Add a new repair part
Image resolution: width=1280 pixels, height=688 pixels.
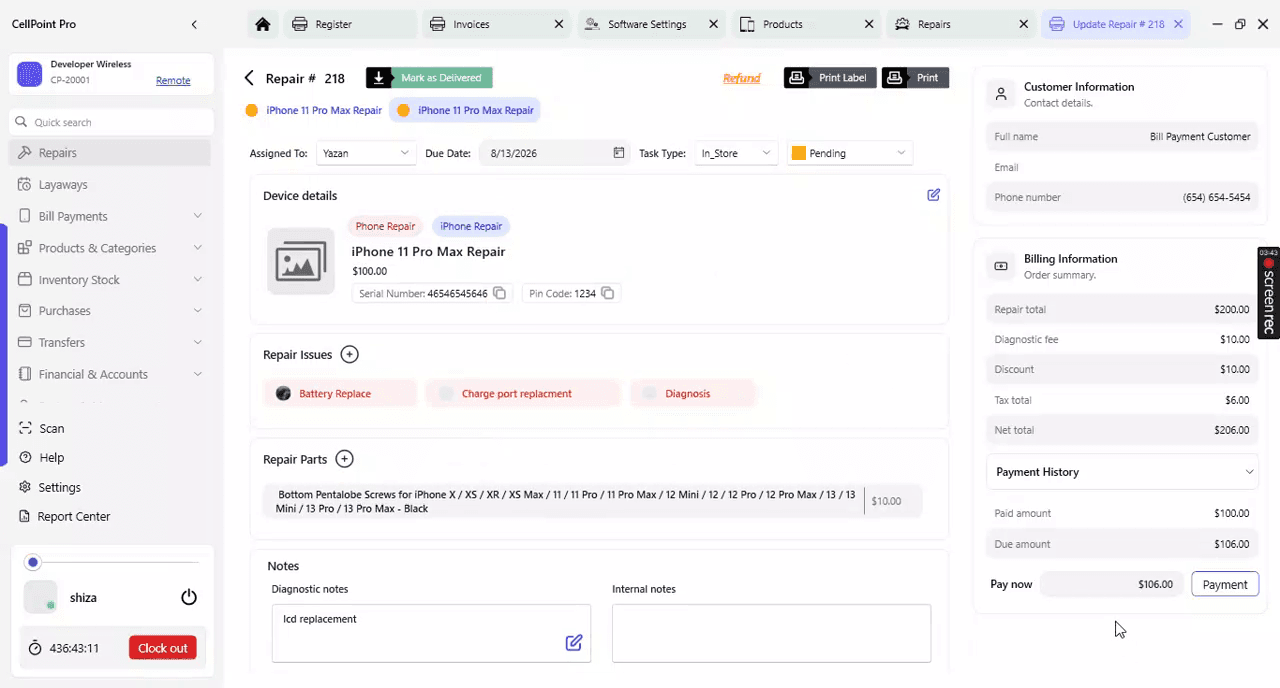344,459
